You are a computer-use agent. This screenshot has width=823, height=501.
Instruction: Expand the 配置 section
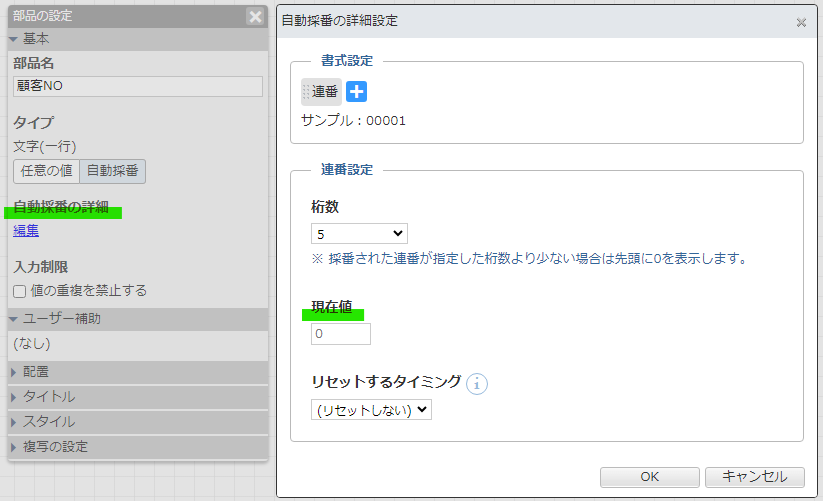(x=36, y=372)
